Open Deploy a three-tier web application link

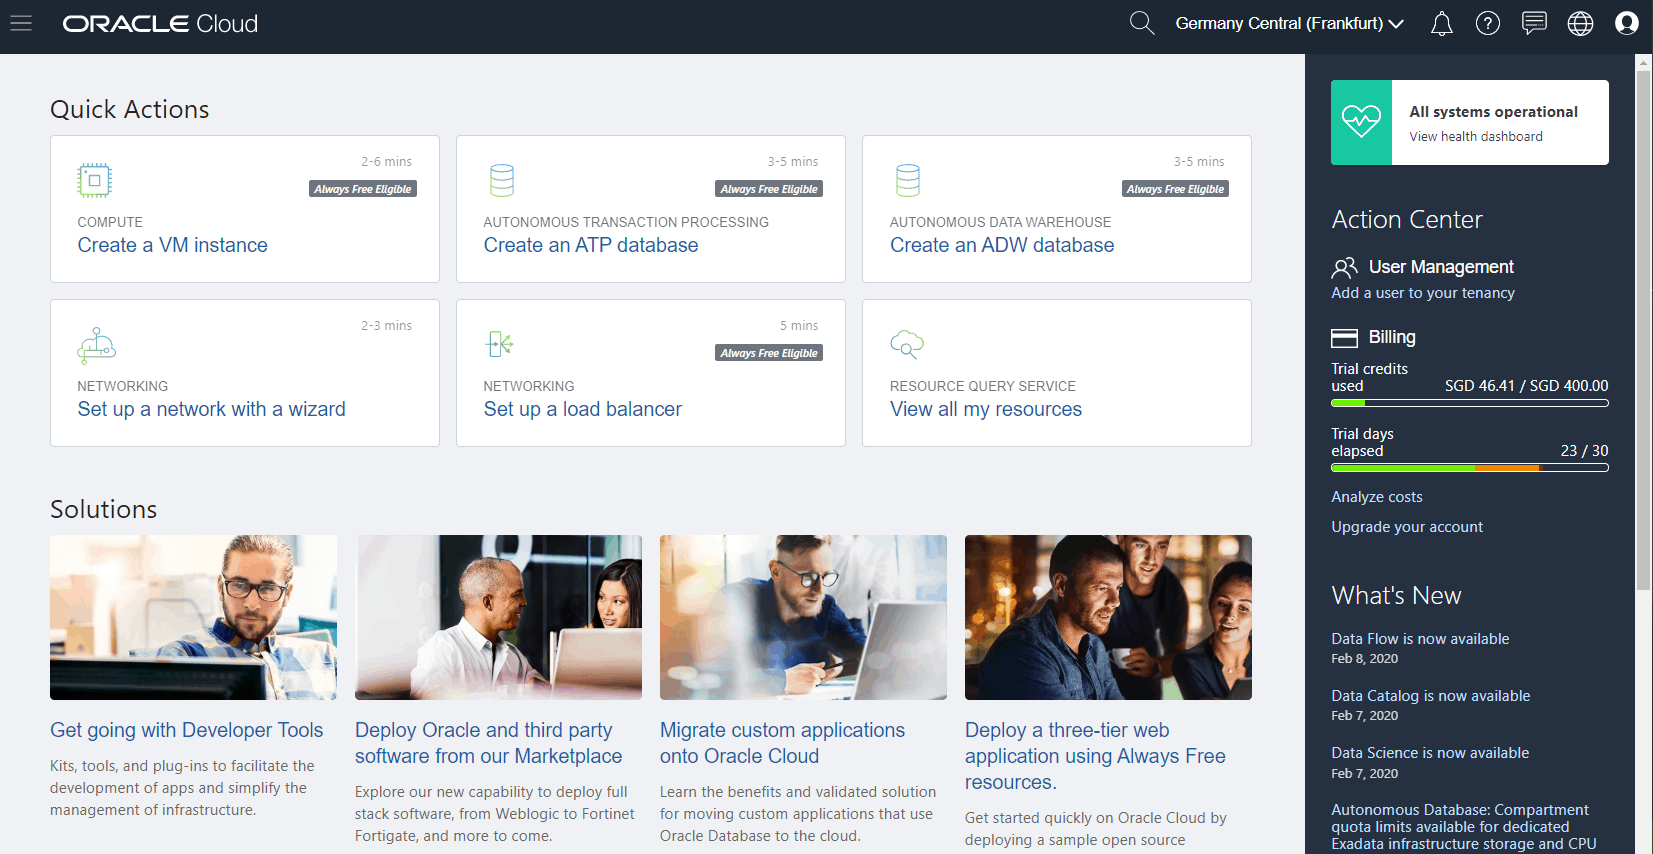pyautogui.click(x=1095, y=756)
